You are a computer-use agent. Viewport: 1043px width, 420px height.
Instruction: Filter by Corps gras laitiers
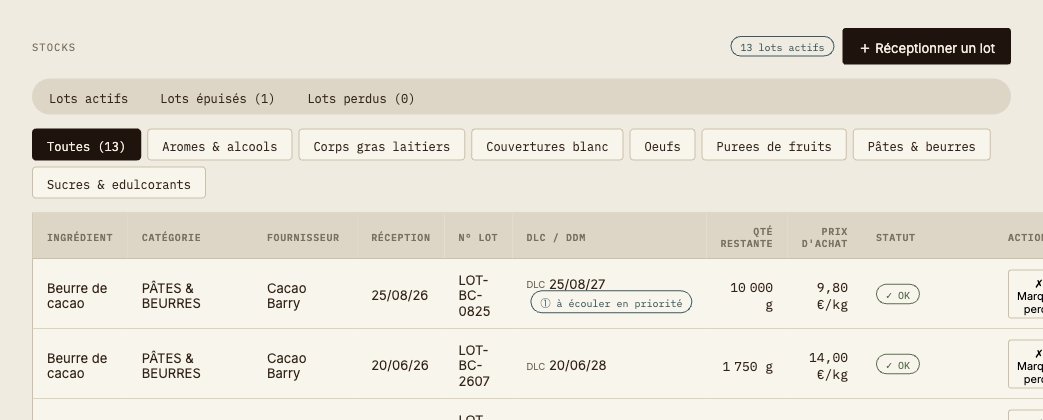pos(382,145)
